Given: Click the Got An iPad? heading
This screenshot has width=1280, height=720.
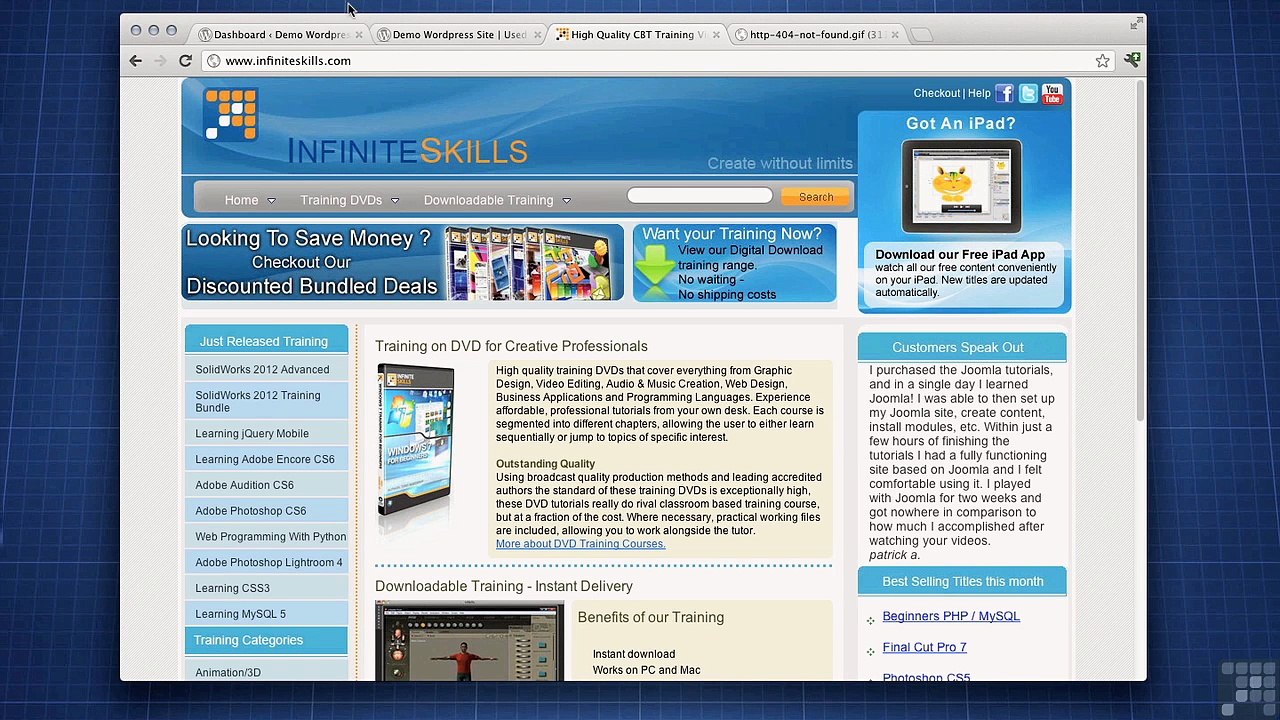Looking at the screenshot, I should tap(961, 123).
